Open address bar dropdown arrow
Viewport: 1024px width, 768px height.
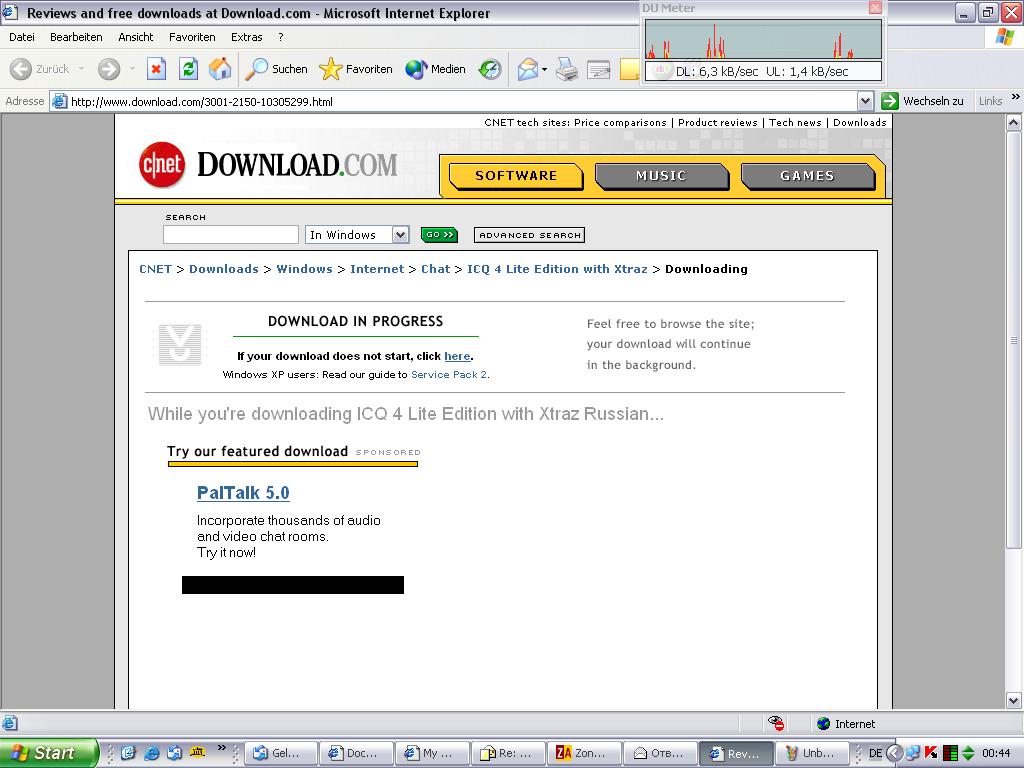point(865,101)
